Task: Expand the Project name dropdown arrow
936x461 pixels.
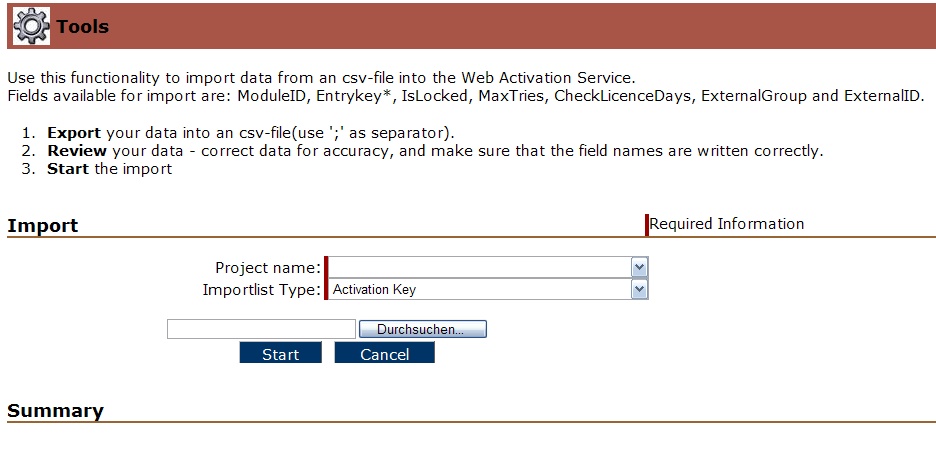Action: 640,268
